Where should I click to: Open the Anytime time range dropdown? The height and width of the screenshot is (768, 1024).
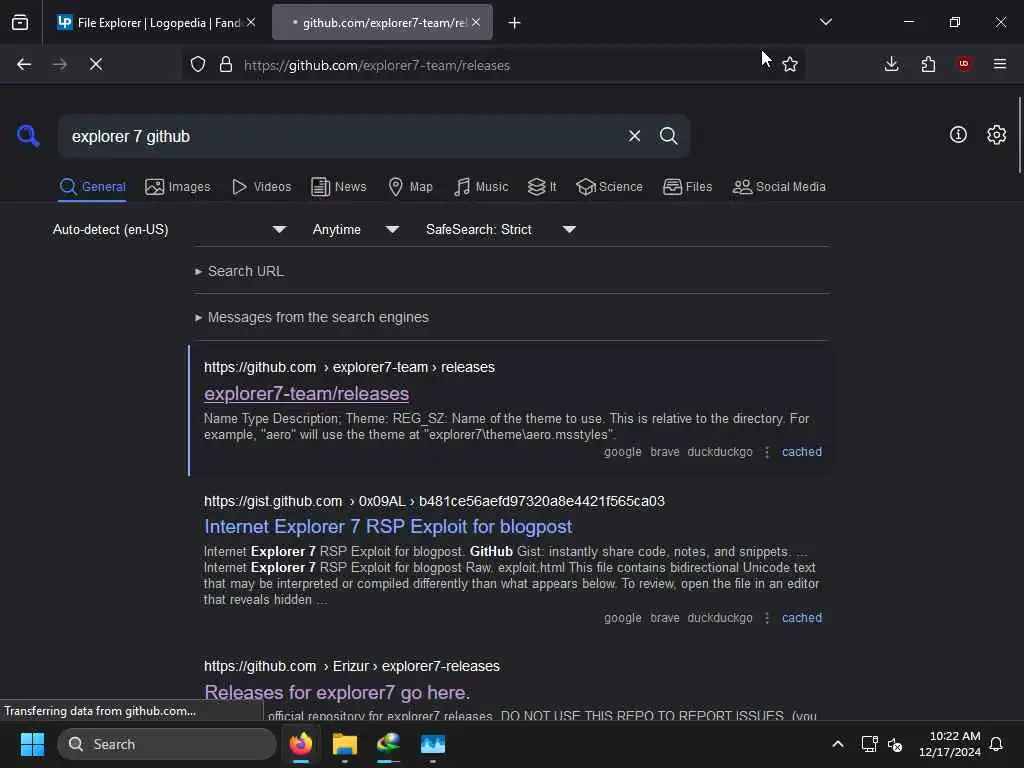(x=355, y=230)
